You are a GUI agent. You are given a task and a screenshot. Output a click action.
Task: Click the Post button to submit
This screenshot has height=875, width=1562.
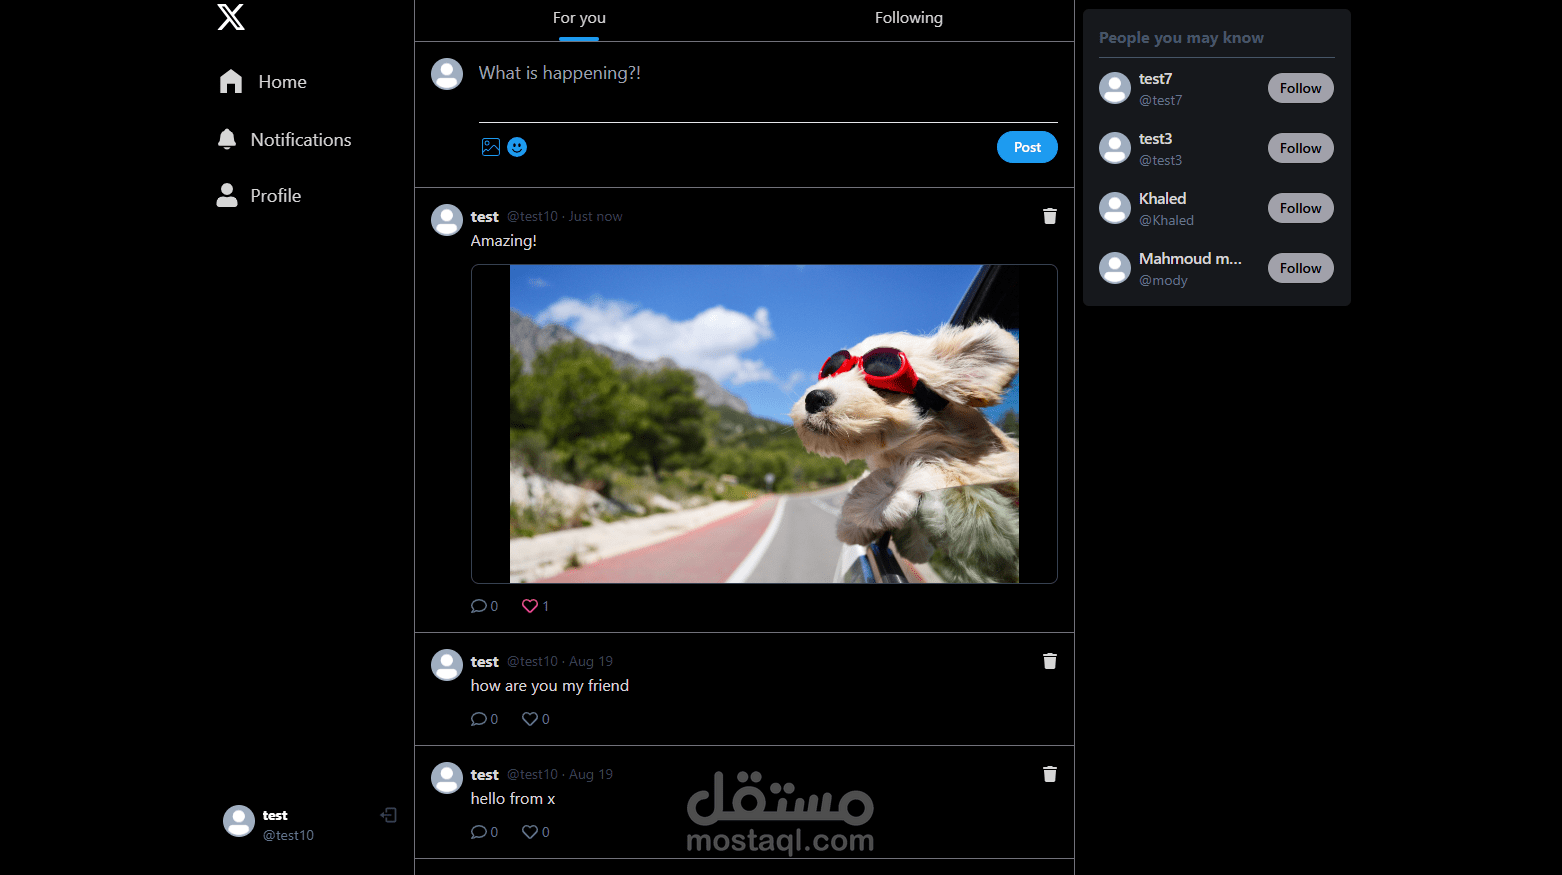click(x=1027, y=146)
